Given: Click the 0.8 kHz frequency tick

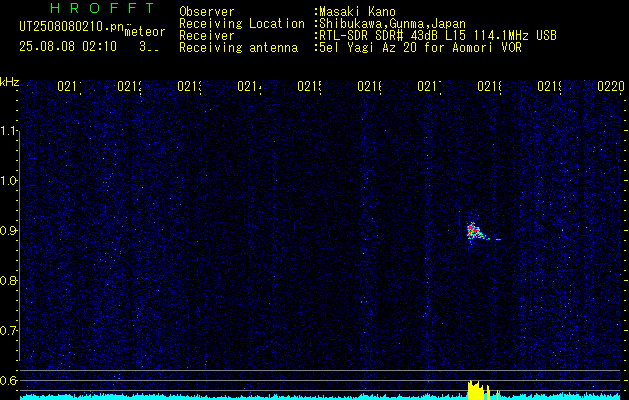Looking at the screenshot, I should coord(9,280).
